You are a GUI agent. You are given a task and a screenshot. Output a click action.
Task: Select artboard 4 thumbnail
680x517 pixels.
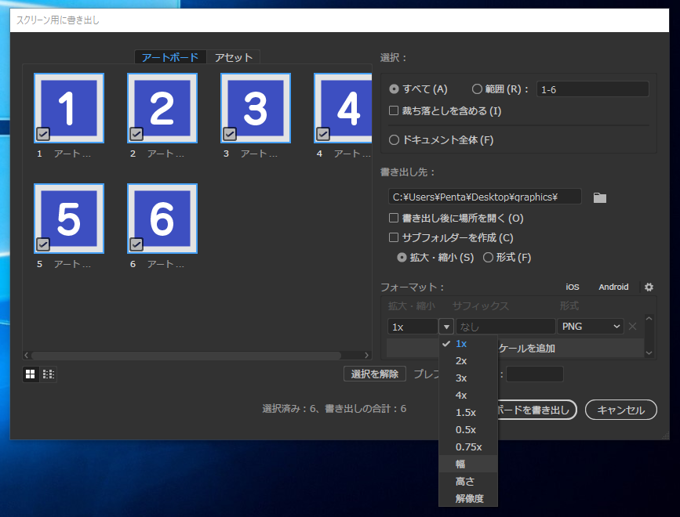click(343, 108)
